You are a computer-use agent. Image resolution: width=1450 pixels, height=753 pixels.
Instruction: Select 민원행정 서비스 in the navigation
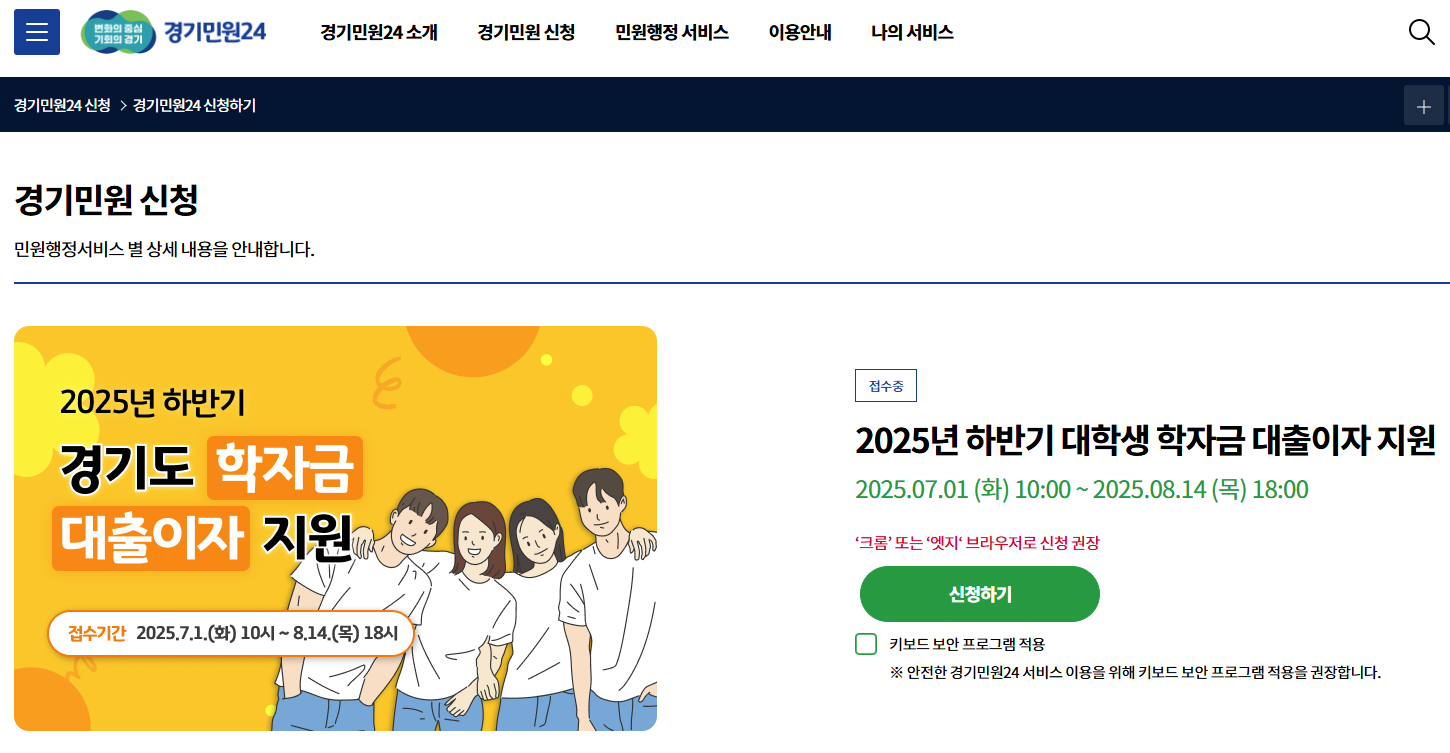[x=672, y=32]
